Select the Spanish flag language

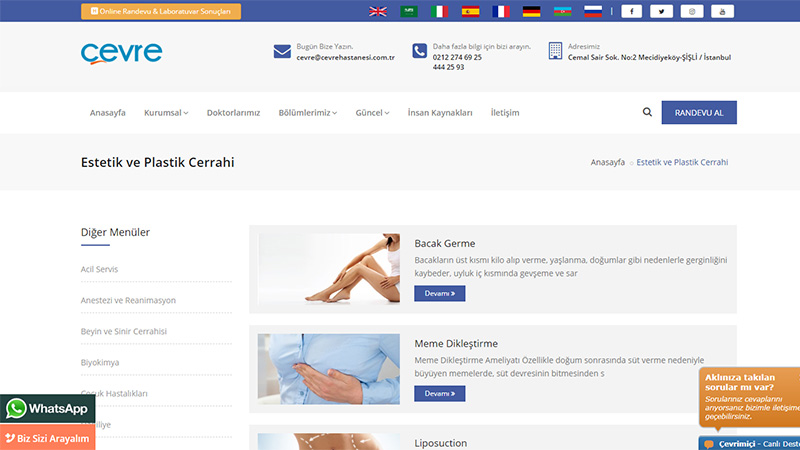coord(470,11)
